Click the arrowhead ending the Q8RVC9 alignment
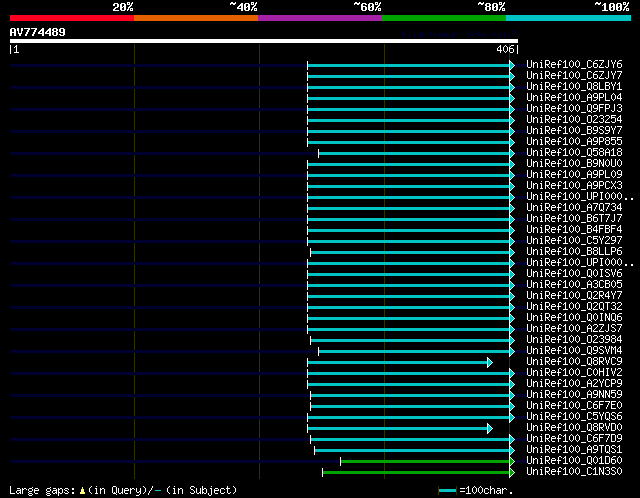This screenshot has width=640, height=498. click(x=490, y=362)
